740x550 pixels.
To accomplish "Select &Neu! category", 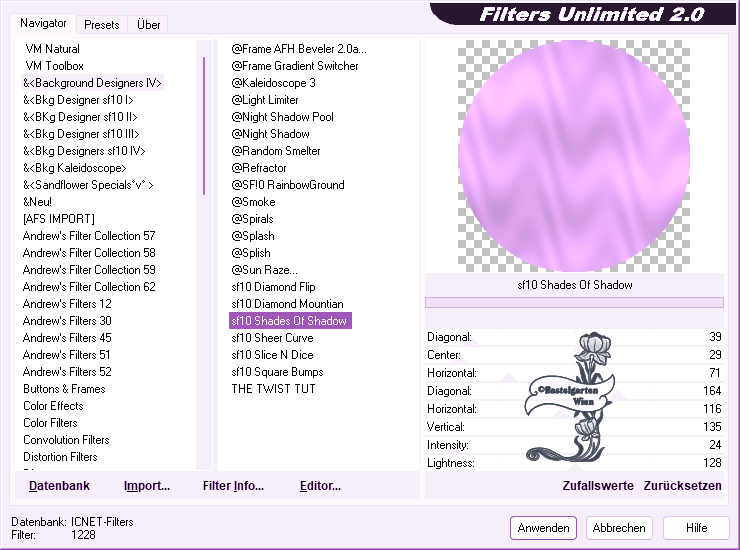I will coord(37,202).
